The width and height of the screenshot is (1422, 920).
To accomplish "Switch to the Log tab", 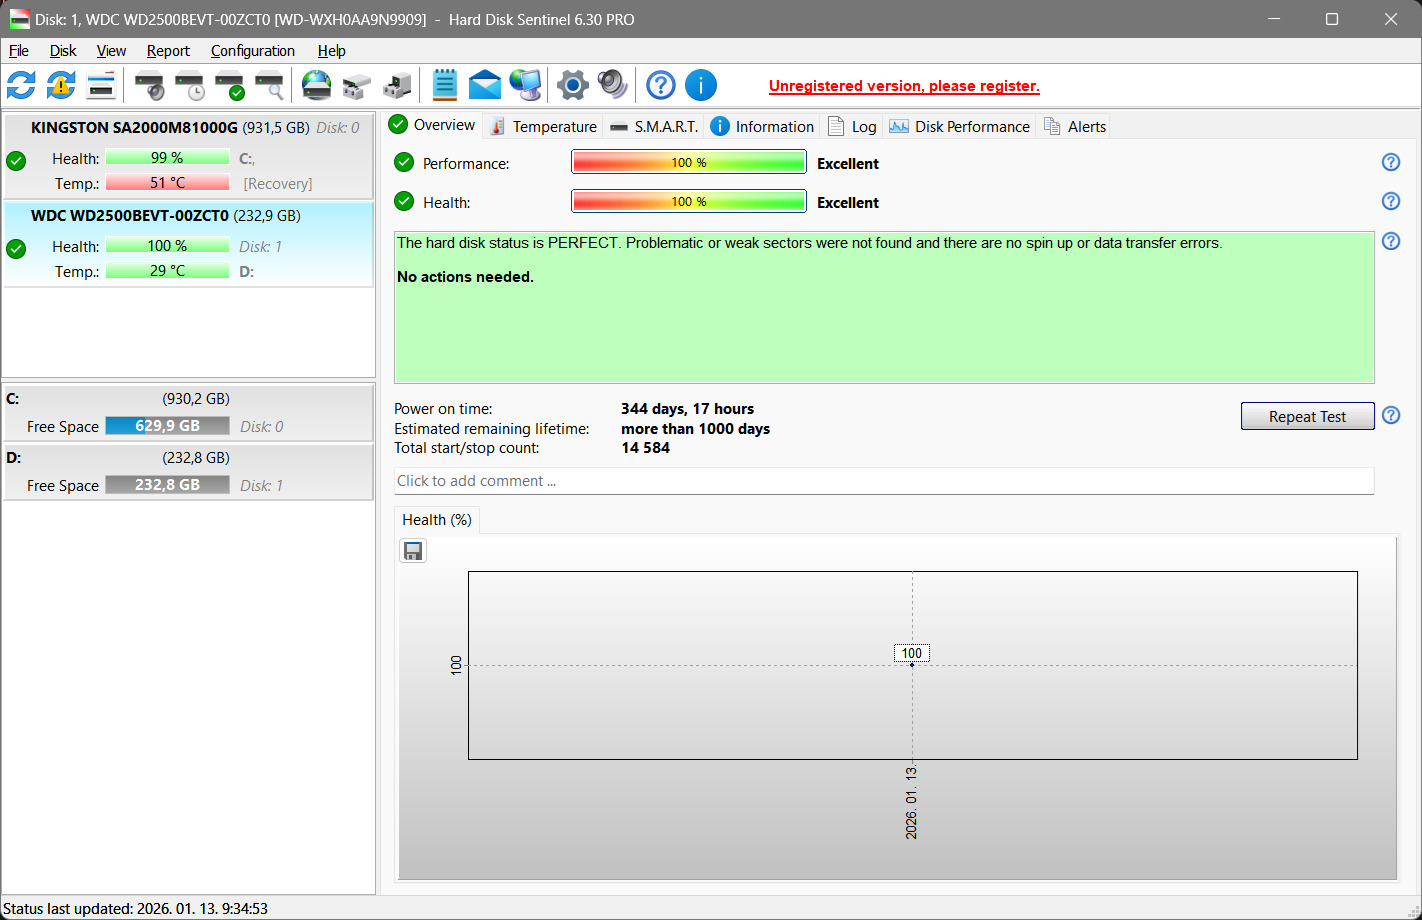I will point(852,126).
